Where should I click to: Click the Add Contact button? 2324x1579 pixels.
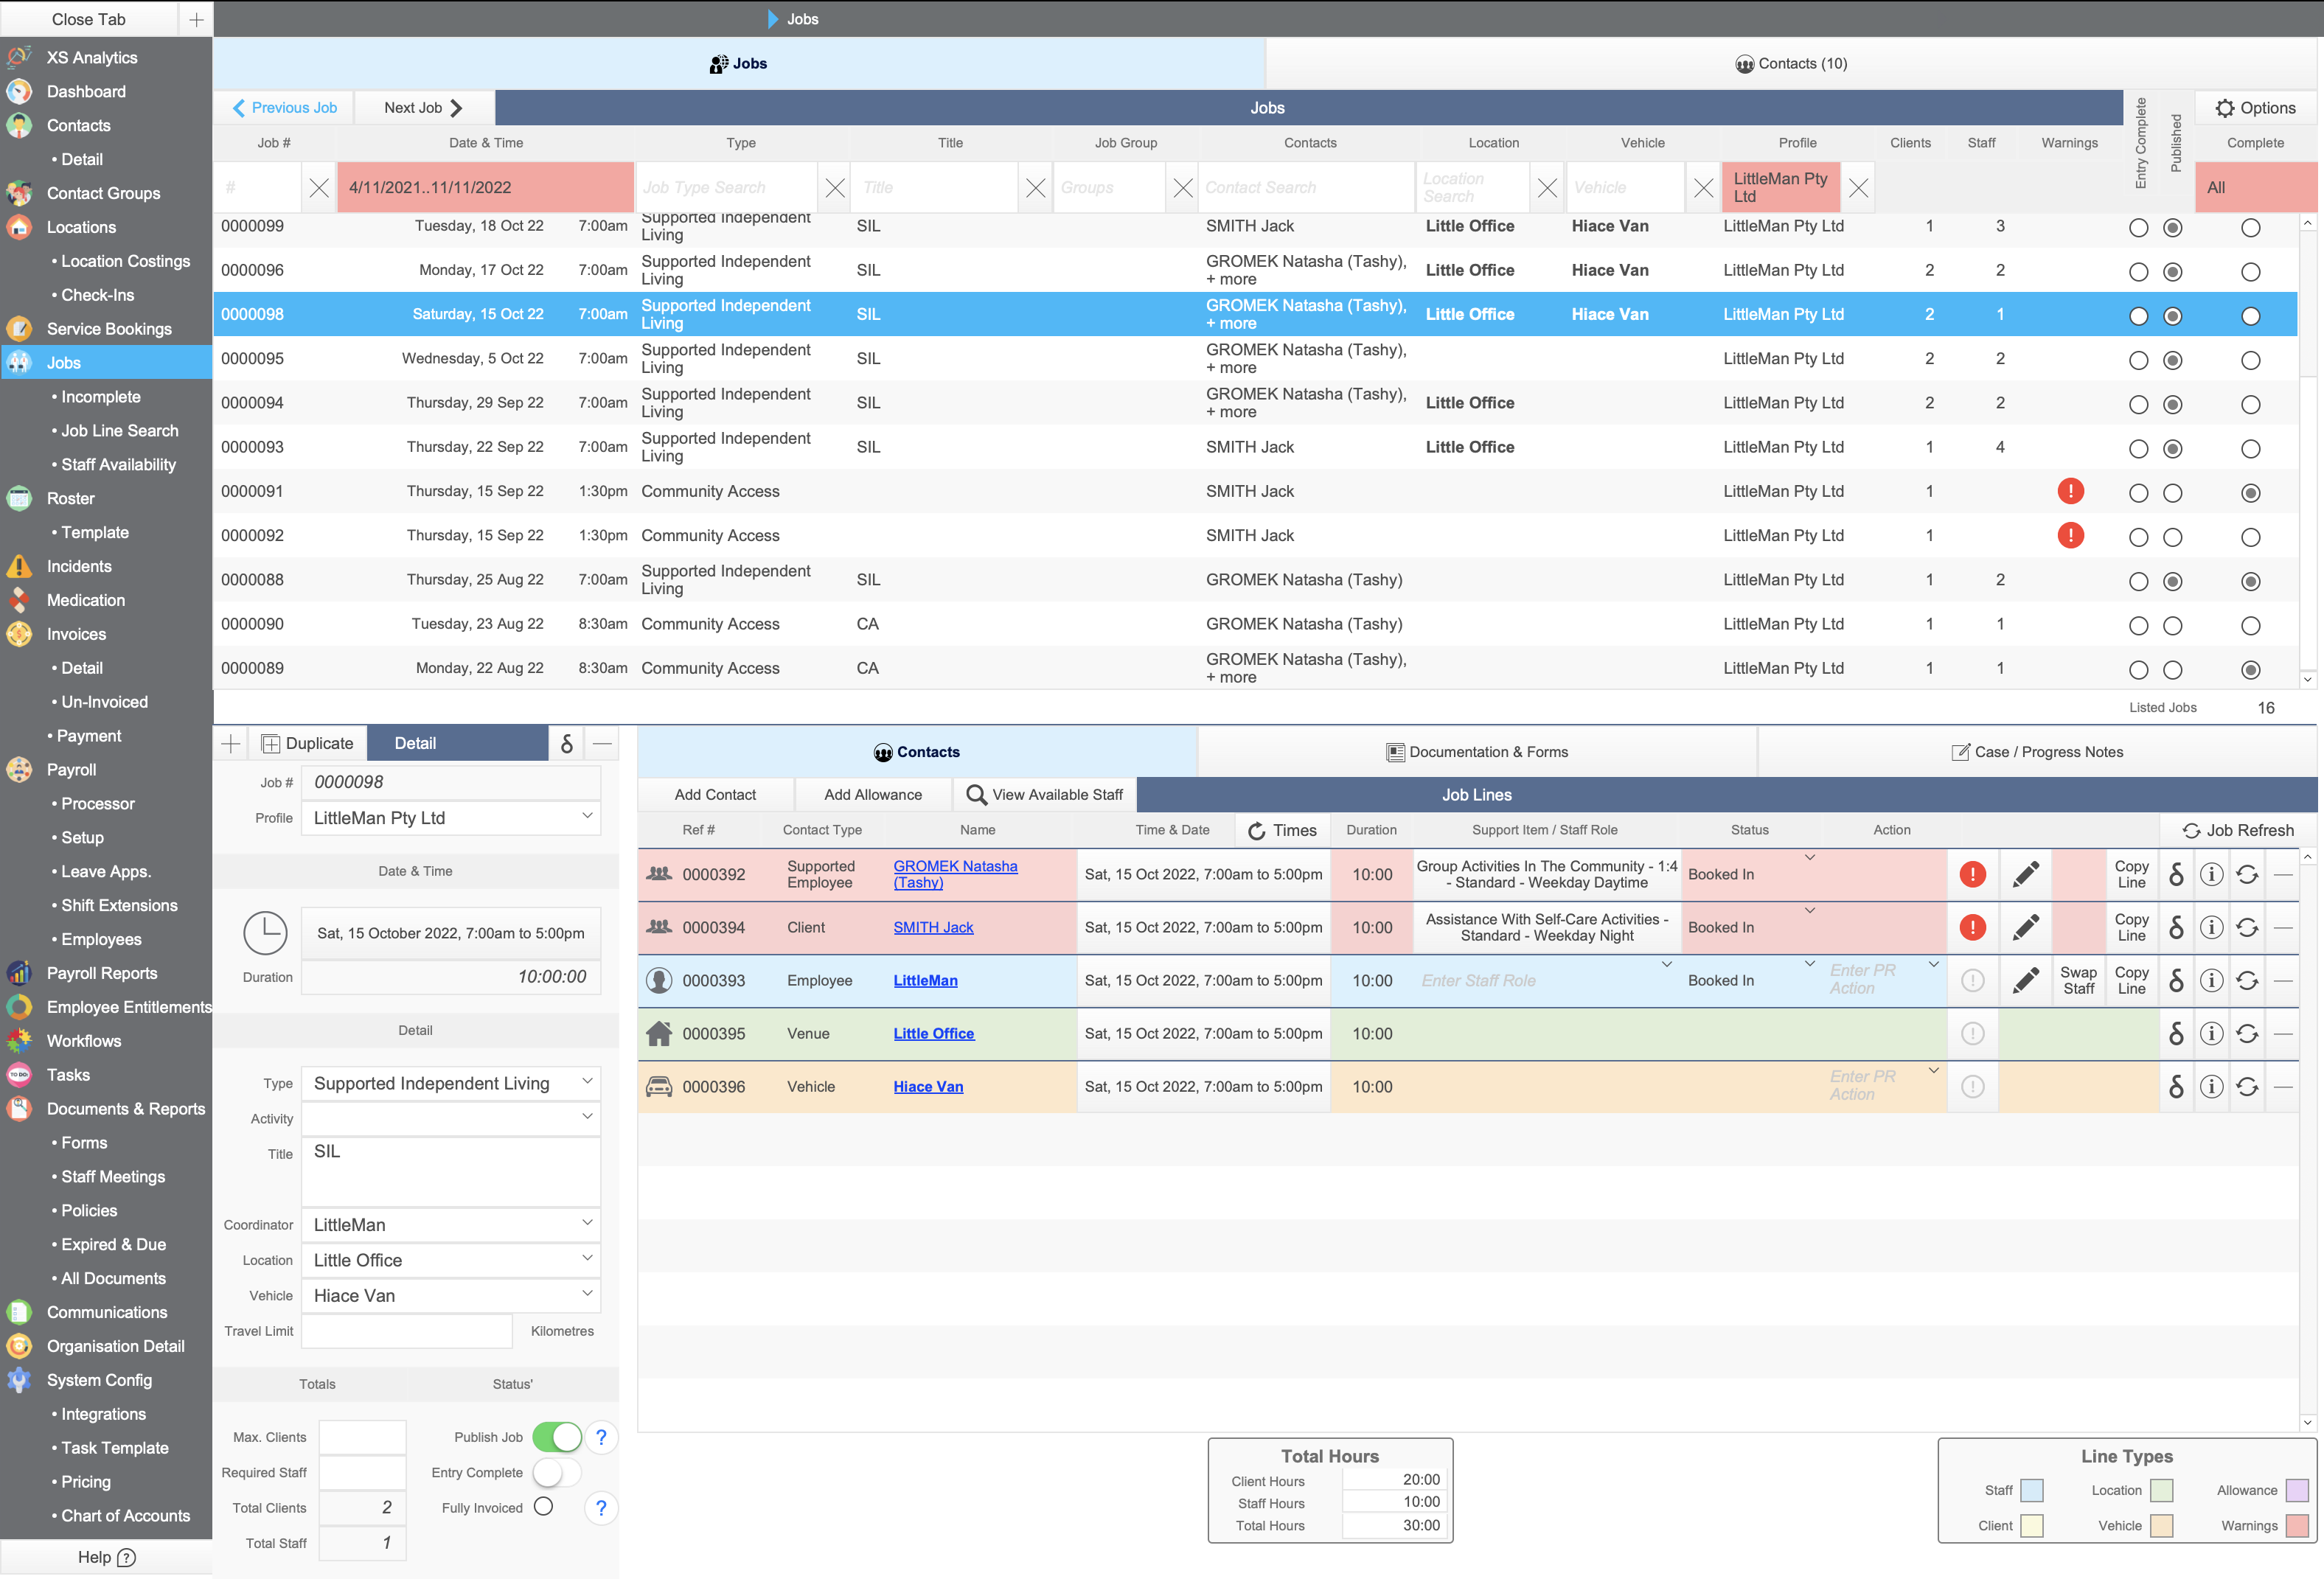[x=715, y=795]
